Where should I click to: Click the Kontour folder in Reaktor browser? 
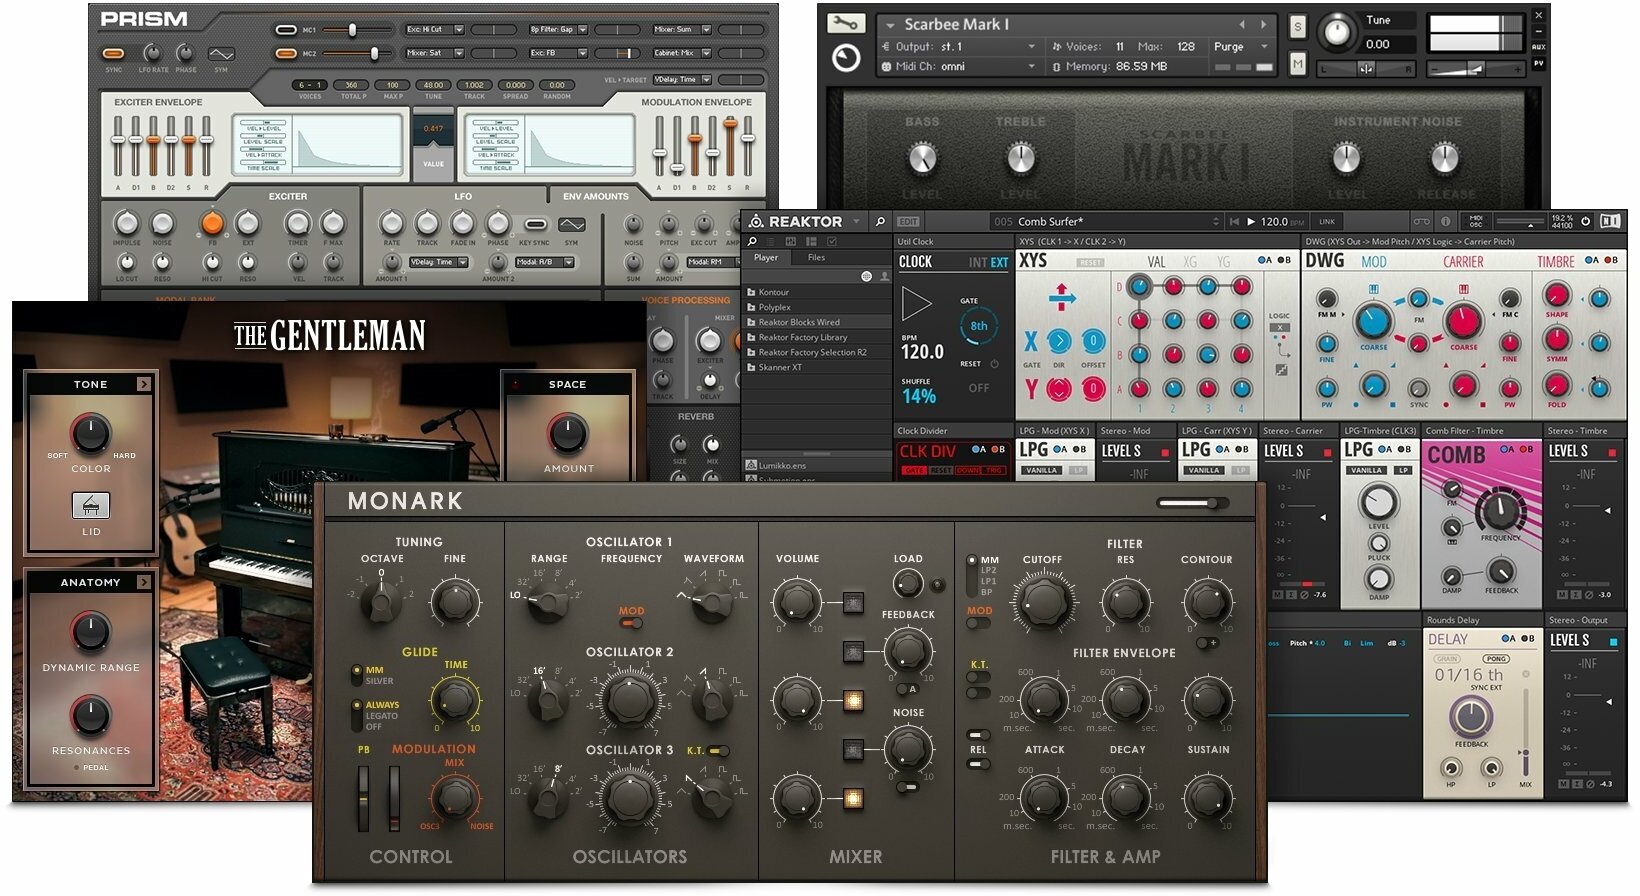(x=817, y=292)
